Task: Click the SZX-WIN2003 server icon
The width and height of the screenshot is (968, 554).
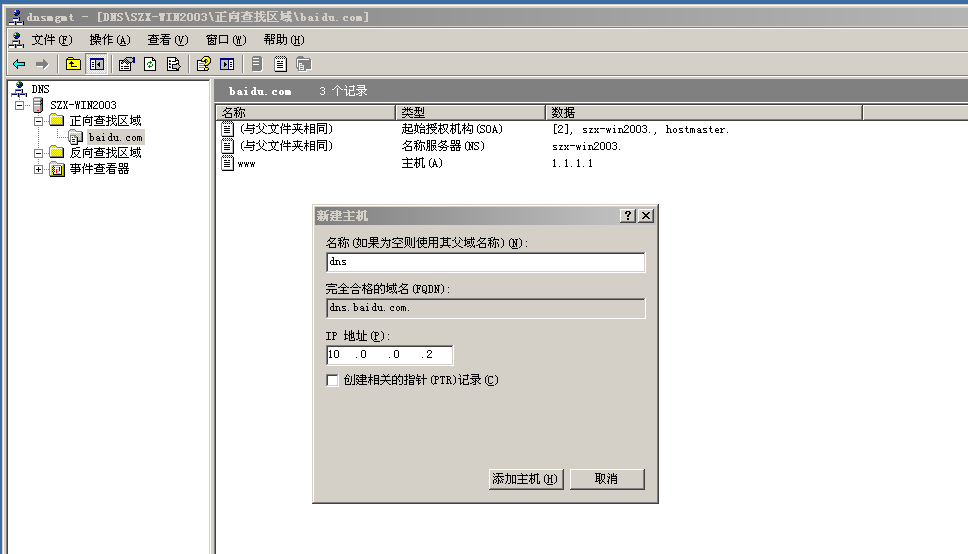Action: click(38, 105)
